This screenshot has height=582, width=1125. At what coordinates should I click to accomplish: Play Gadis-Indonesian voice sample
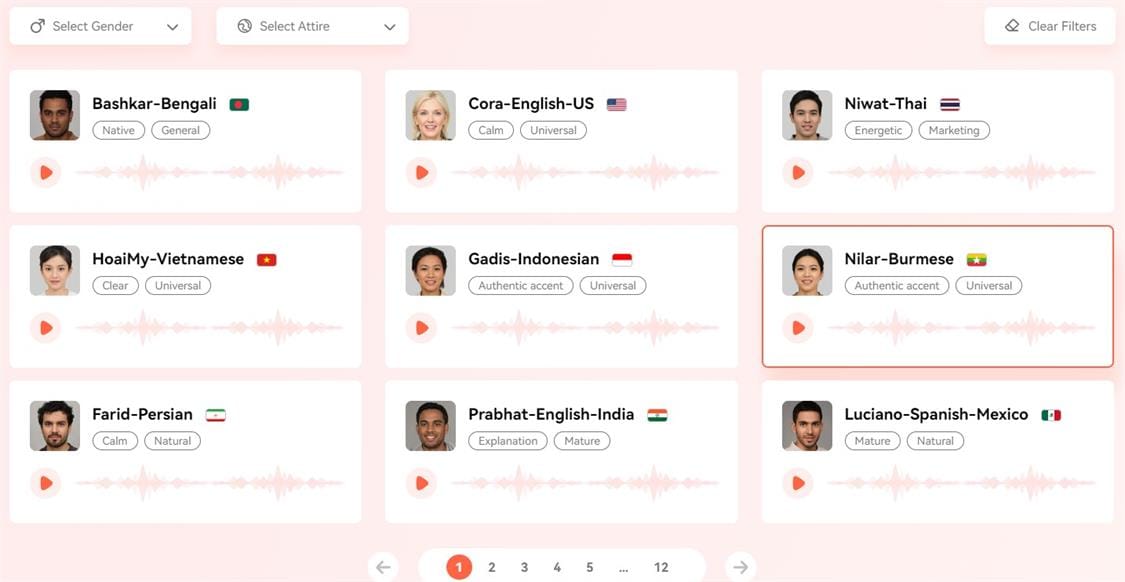422,328
